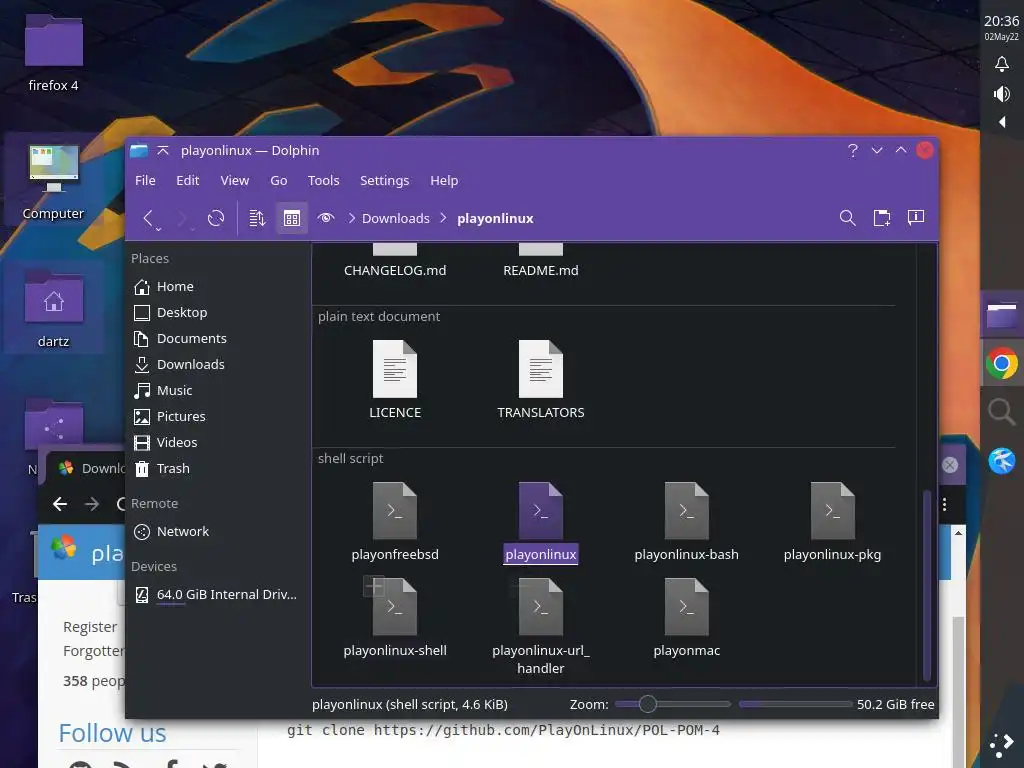Image resolution: width=1024 pixels, height=768 pixels.
Task: Click the Dolphin forward arrow
Action: click(x=182, y=218)
